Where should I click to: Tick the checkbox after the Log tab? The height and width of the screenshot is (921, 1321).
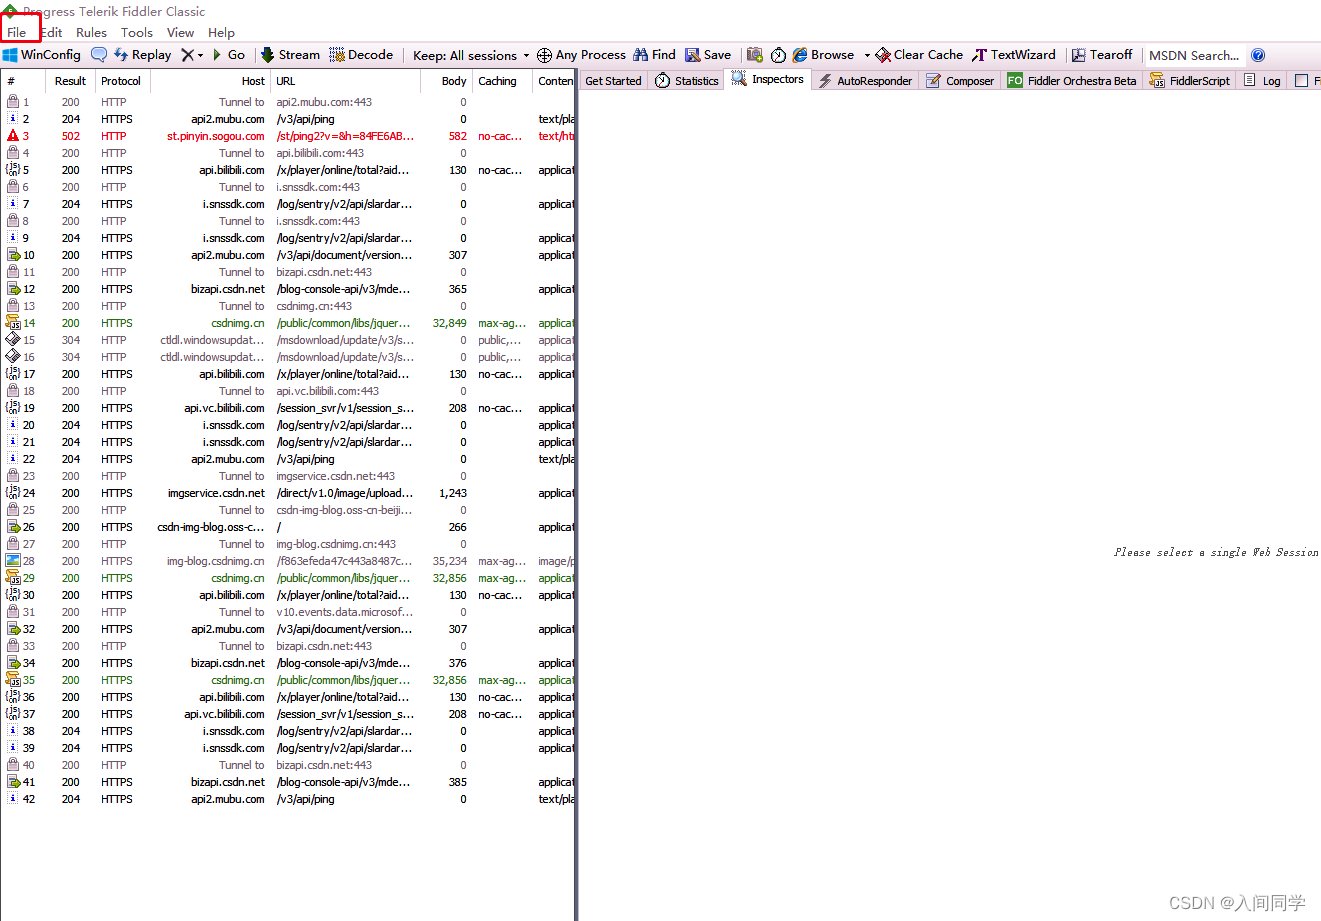(x=1301, y=81)
